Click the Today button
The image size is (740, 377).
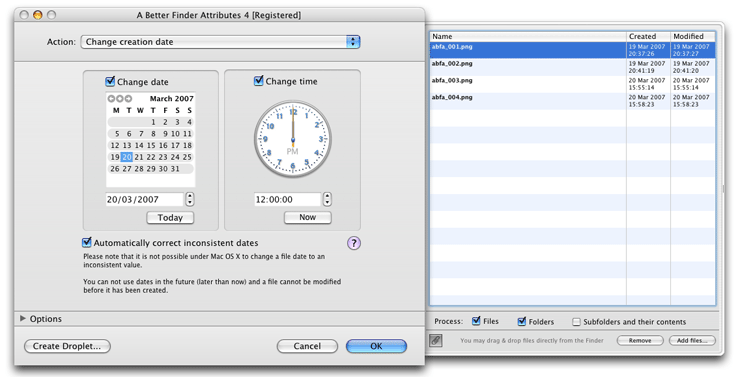(170, 218)
